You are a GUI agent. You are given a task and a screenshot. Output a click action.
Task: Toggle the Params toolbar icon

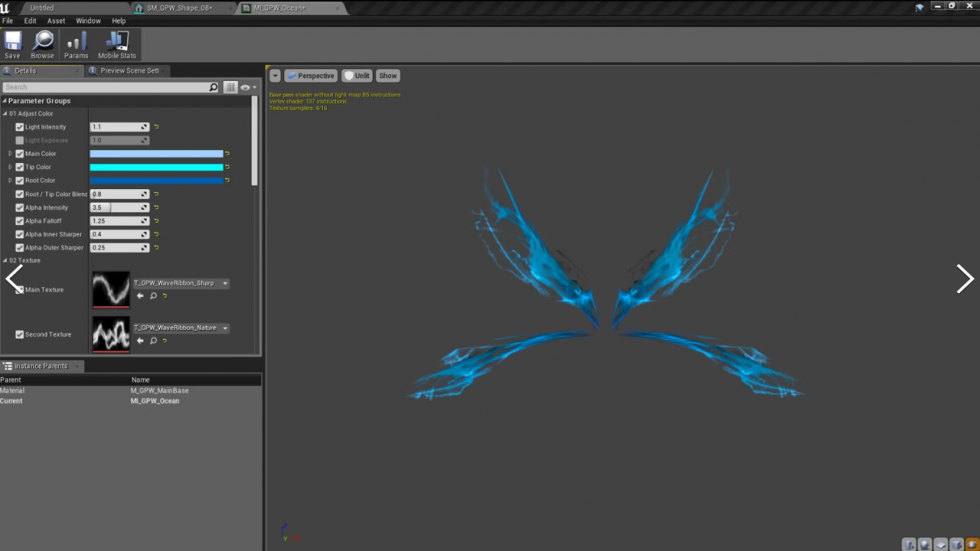point(76,44)
